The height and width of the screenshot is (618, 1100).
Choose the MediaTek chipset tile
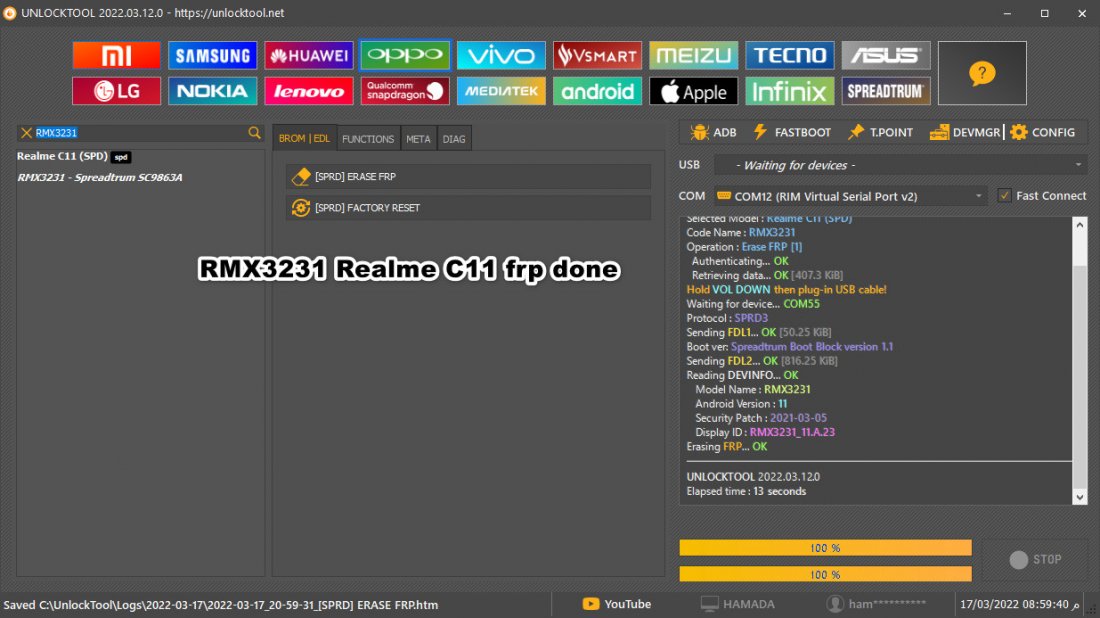tap(501, 91)
